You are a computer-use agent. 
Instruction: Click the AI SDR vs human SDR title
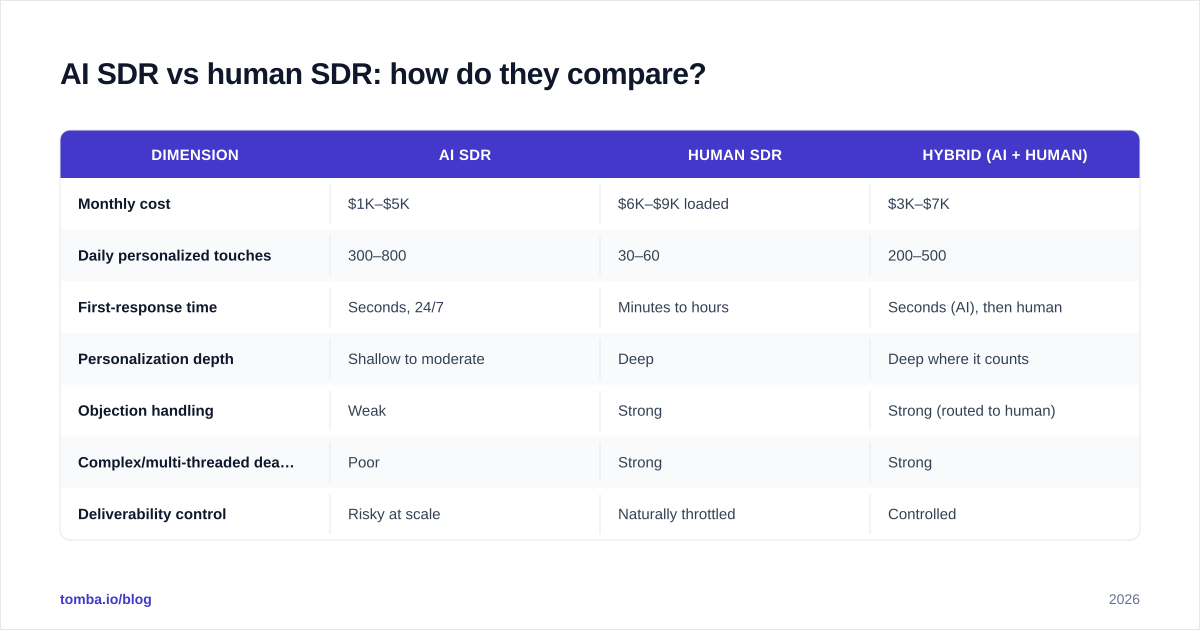(x=383, y=74)
